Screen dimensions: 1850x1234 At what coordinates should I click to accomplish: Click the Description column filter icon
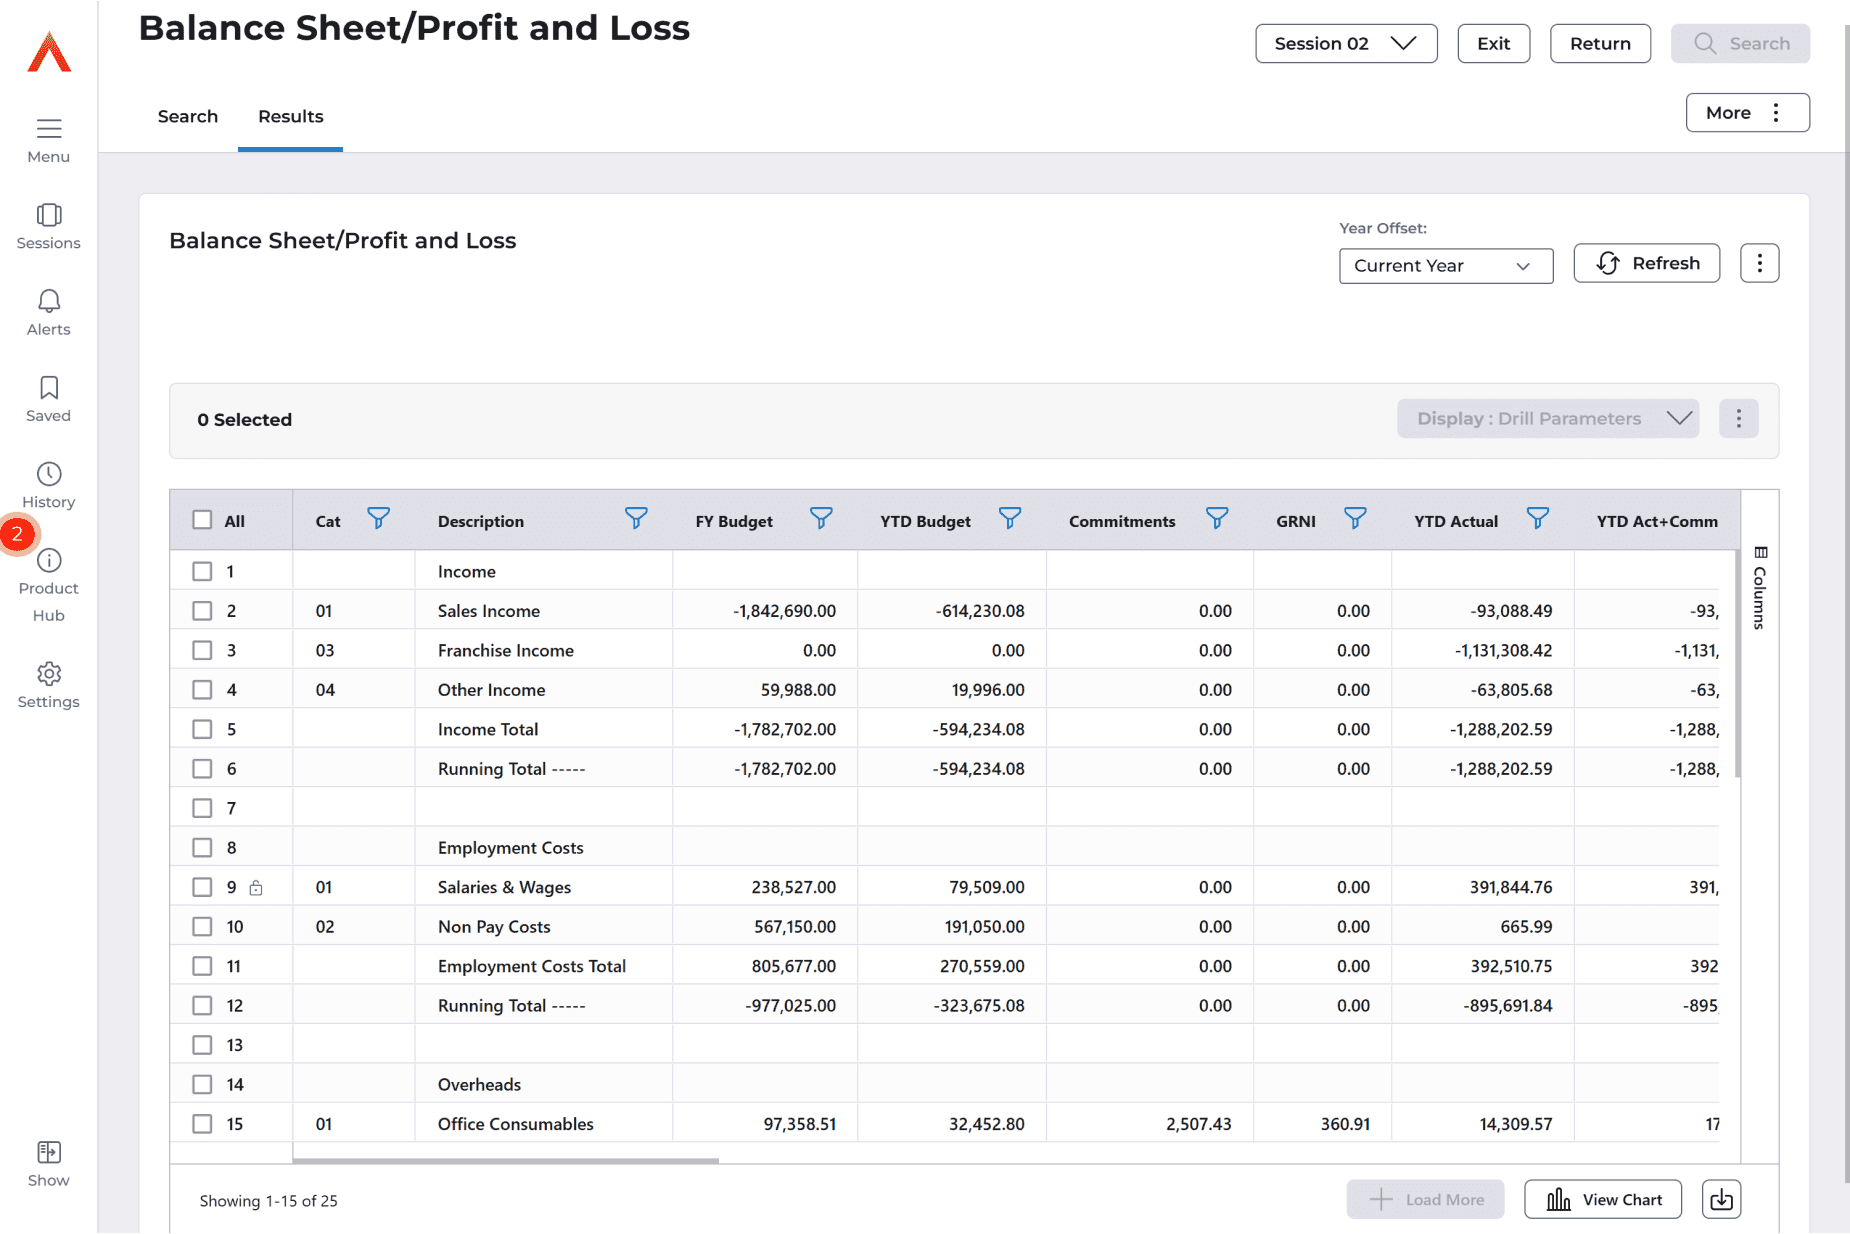click(636, 519)
